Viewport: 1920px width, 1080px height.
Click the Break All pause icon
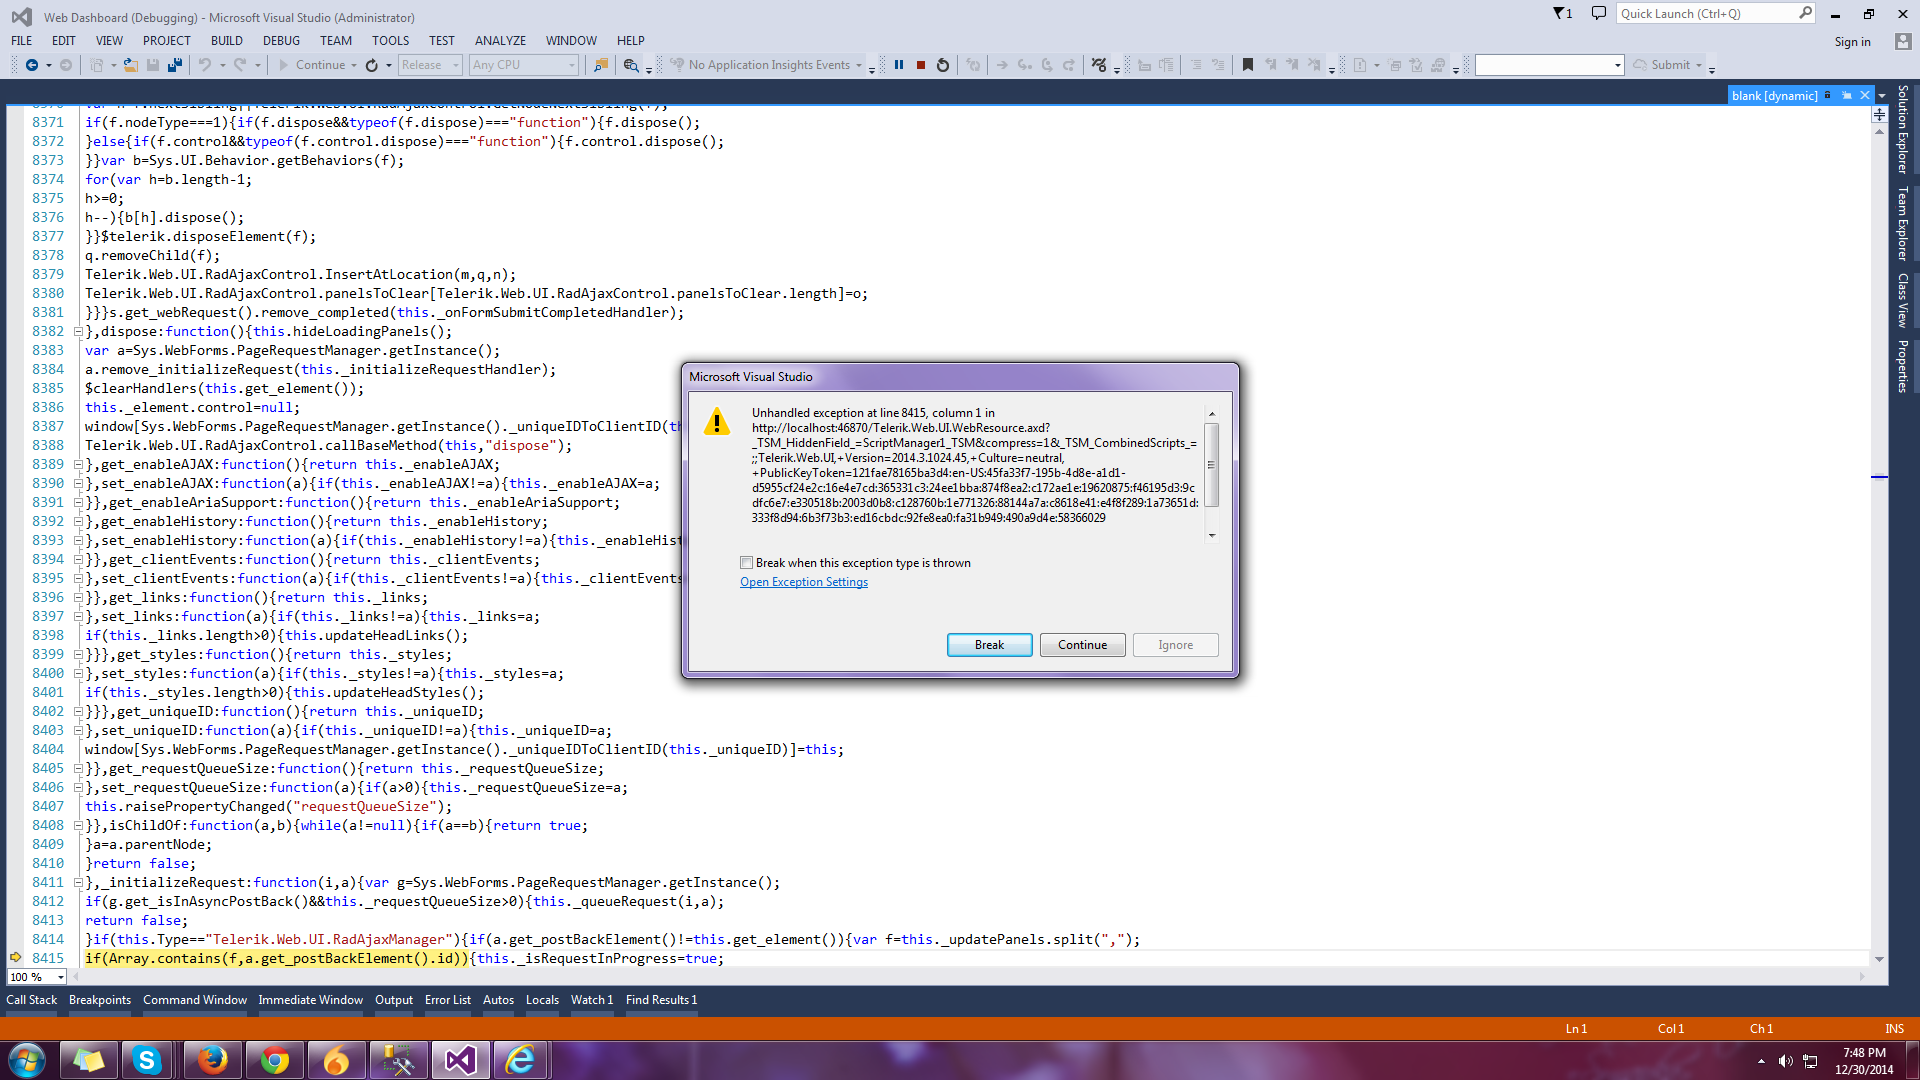point(899,65)
